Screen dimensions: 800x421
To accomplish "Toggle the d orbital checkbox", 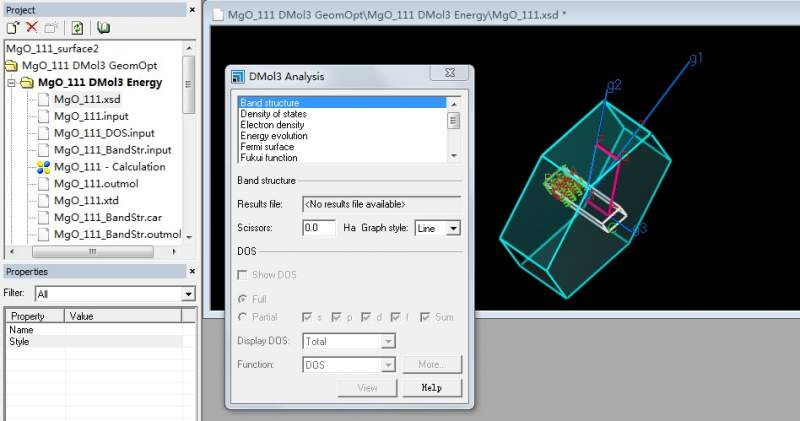I will click(x=365, y=317).
